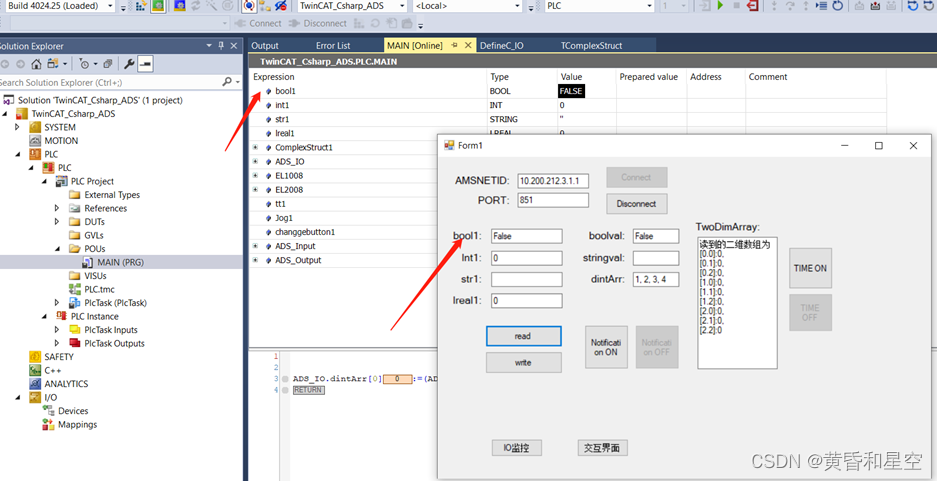
Task: Click the TwoDimArray results text box
Action: click(737, 303)
